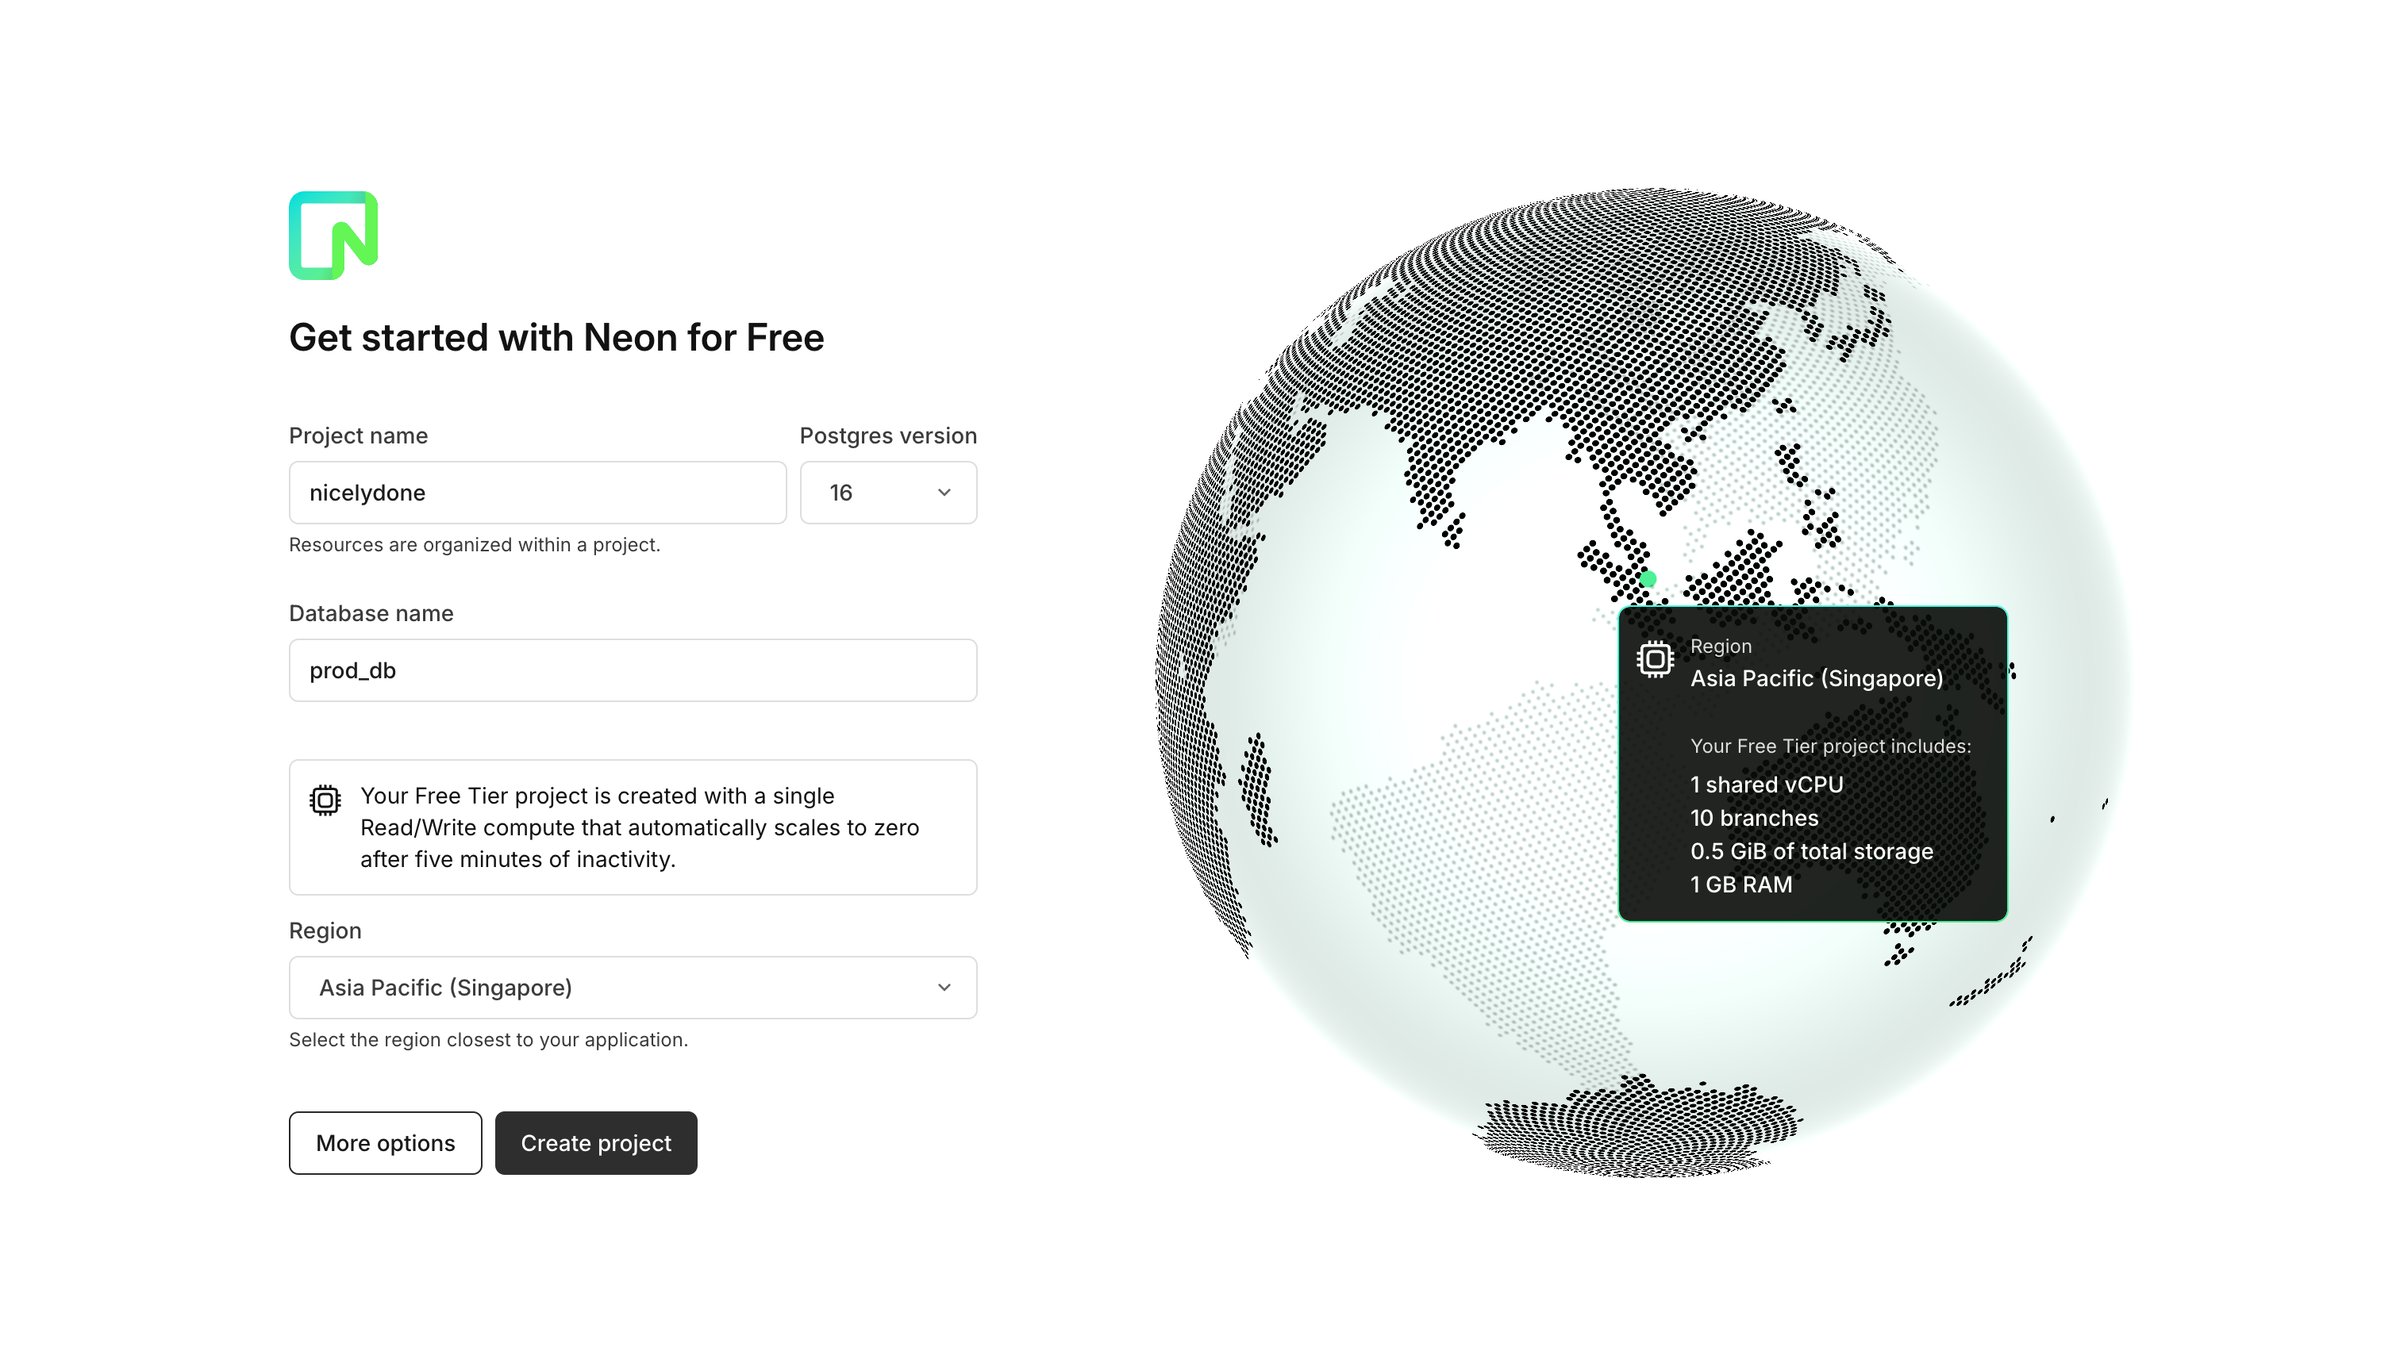Click the green Singapore marker on globe

coord(1648,579)
